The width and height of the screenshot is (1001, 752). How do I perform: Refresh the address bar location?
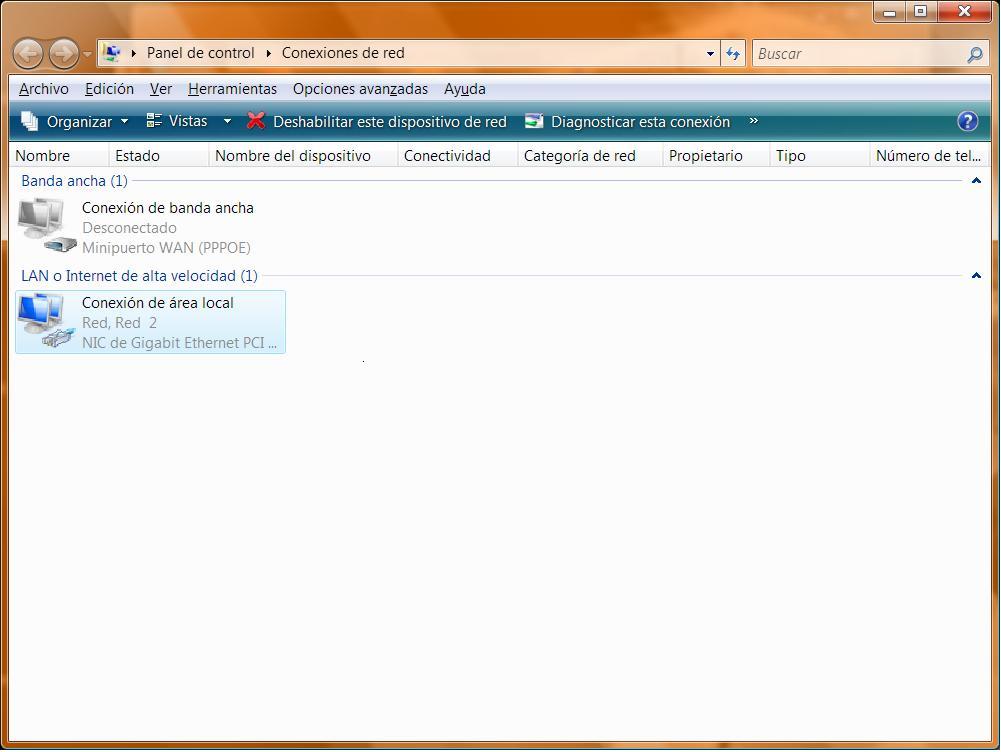[x=733, y=54]
